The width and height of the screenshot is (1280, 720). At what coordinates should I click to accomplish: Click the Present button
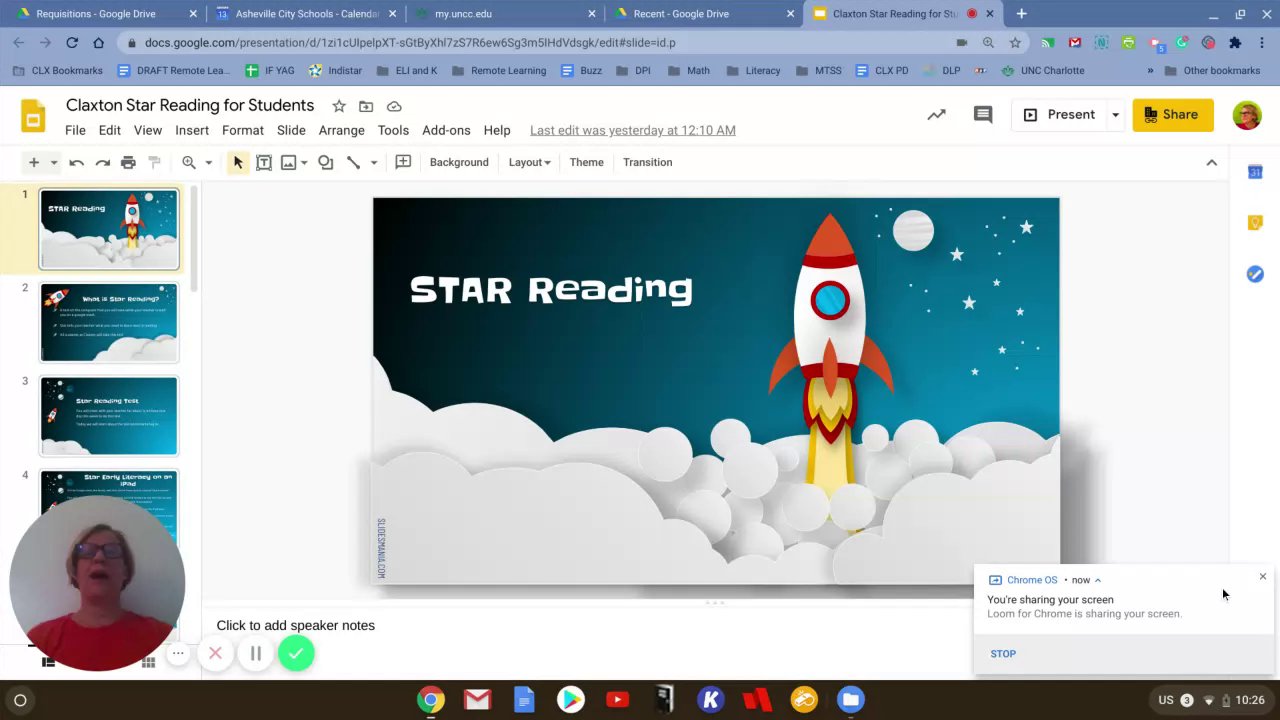(x=1059, y=115)
